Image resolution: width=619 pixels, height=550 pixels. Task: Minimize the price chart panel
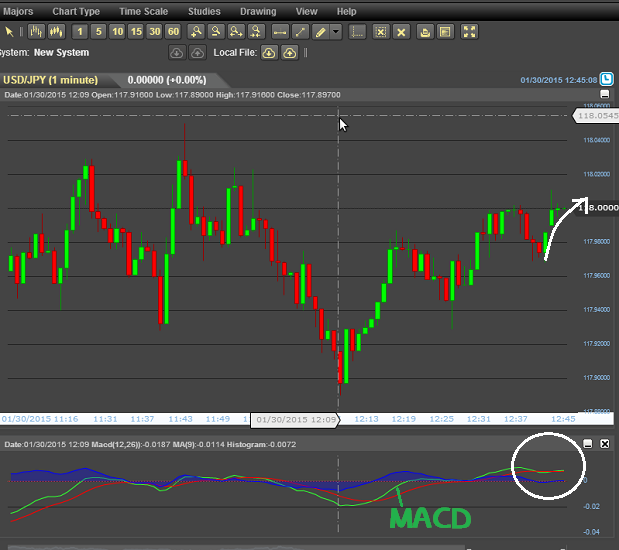click(604, 94)
